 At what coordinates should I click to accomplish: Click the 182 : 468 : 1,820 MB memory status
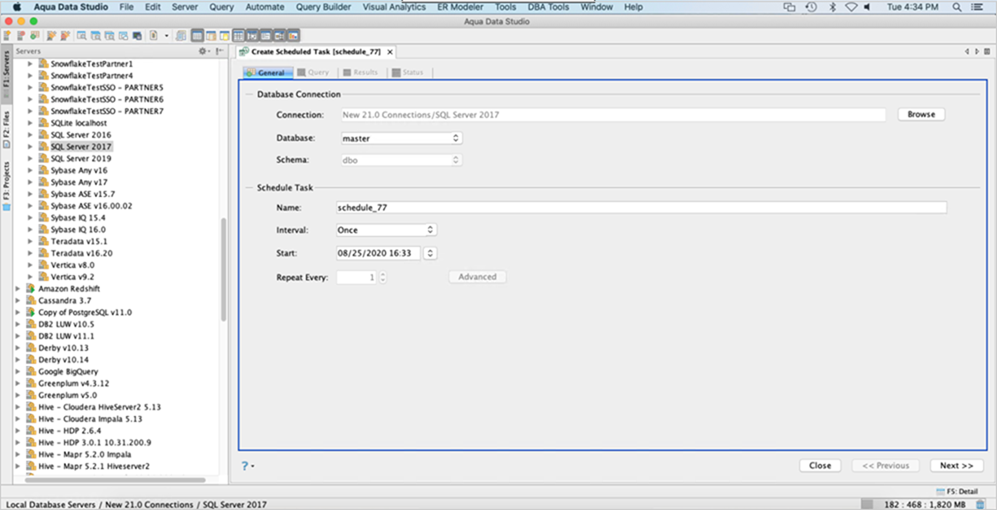pos(926,504)
